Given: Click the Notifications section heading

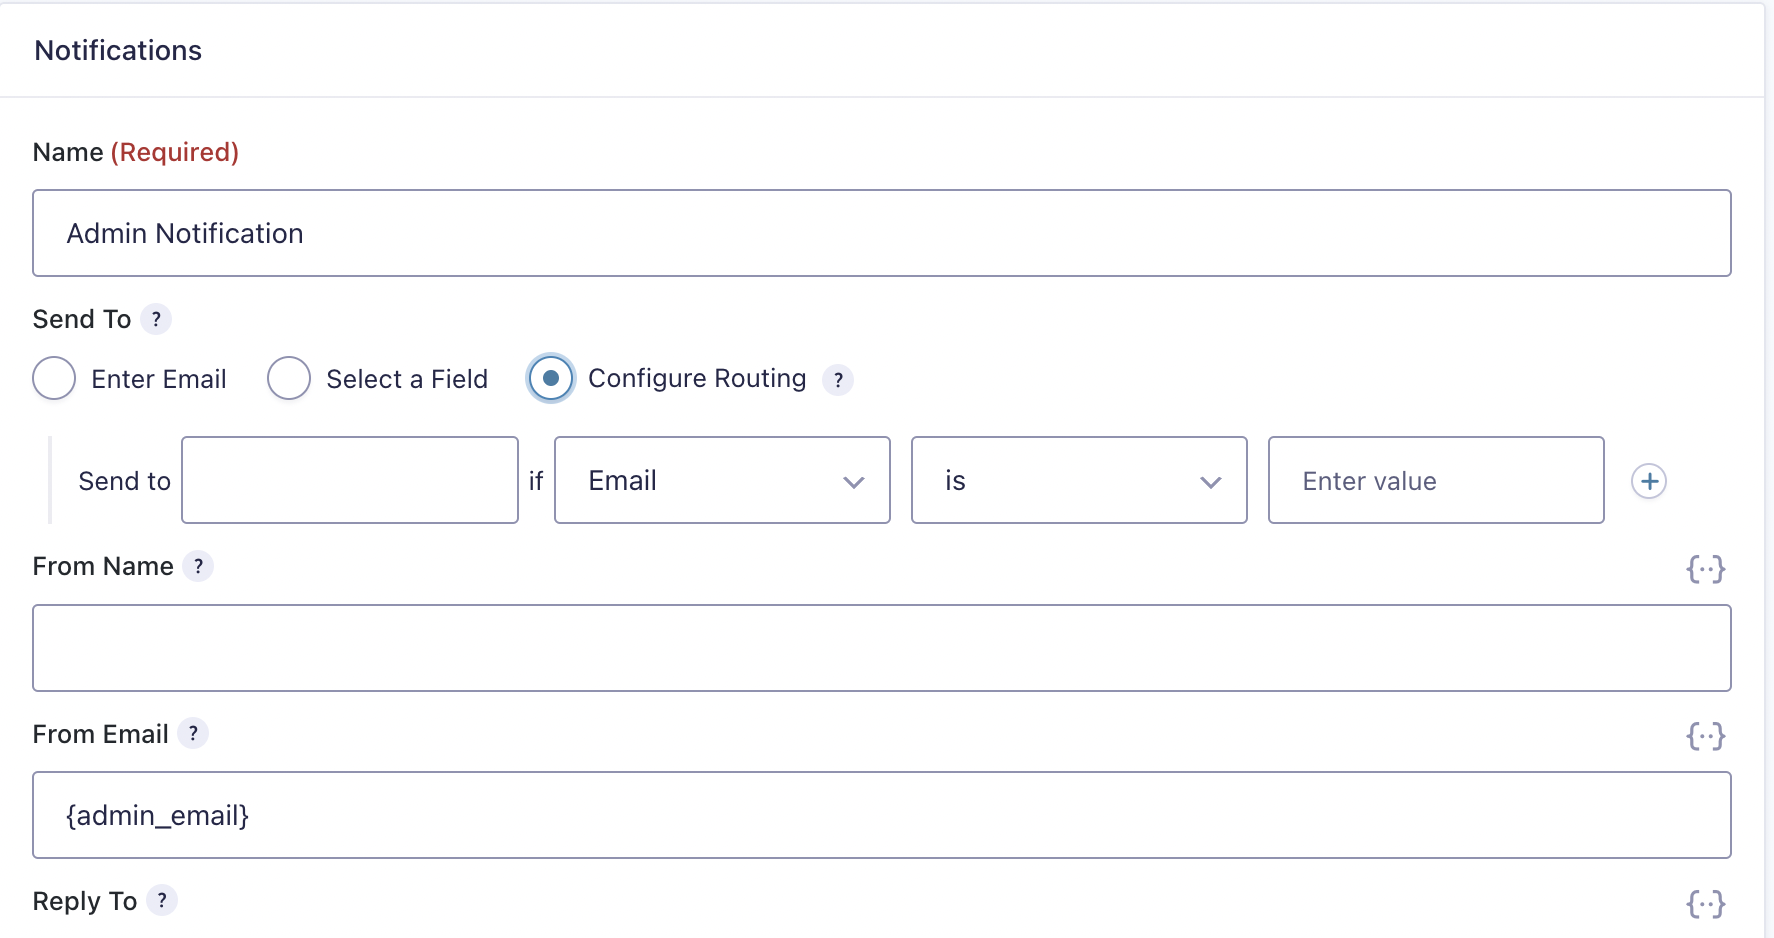Looking at the screenshot, I should pyautogui.click(x=118, y=51).
